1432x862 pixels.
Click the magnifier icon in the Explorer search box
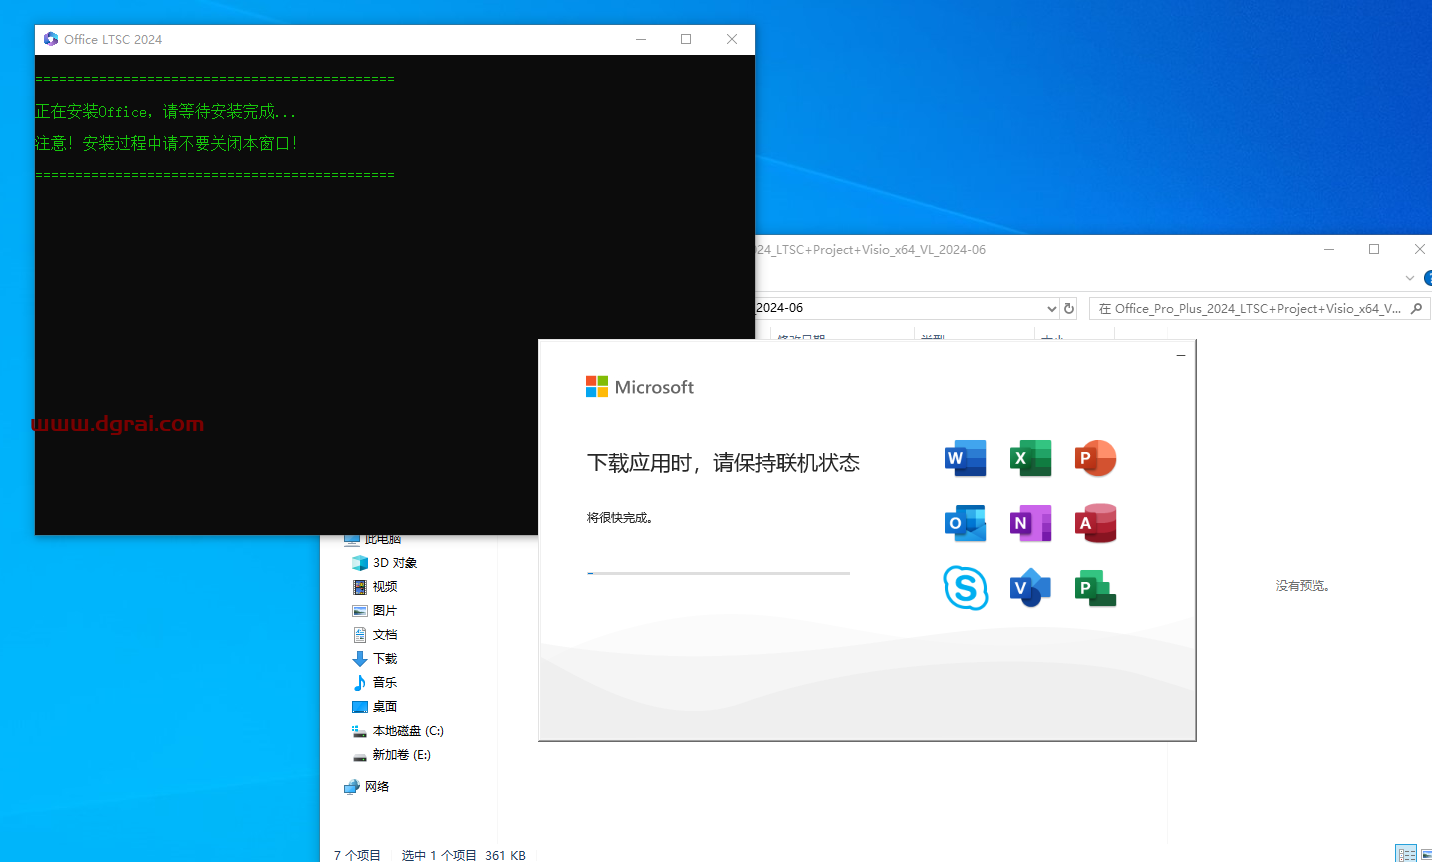pos(1416,308)
